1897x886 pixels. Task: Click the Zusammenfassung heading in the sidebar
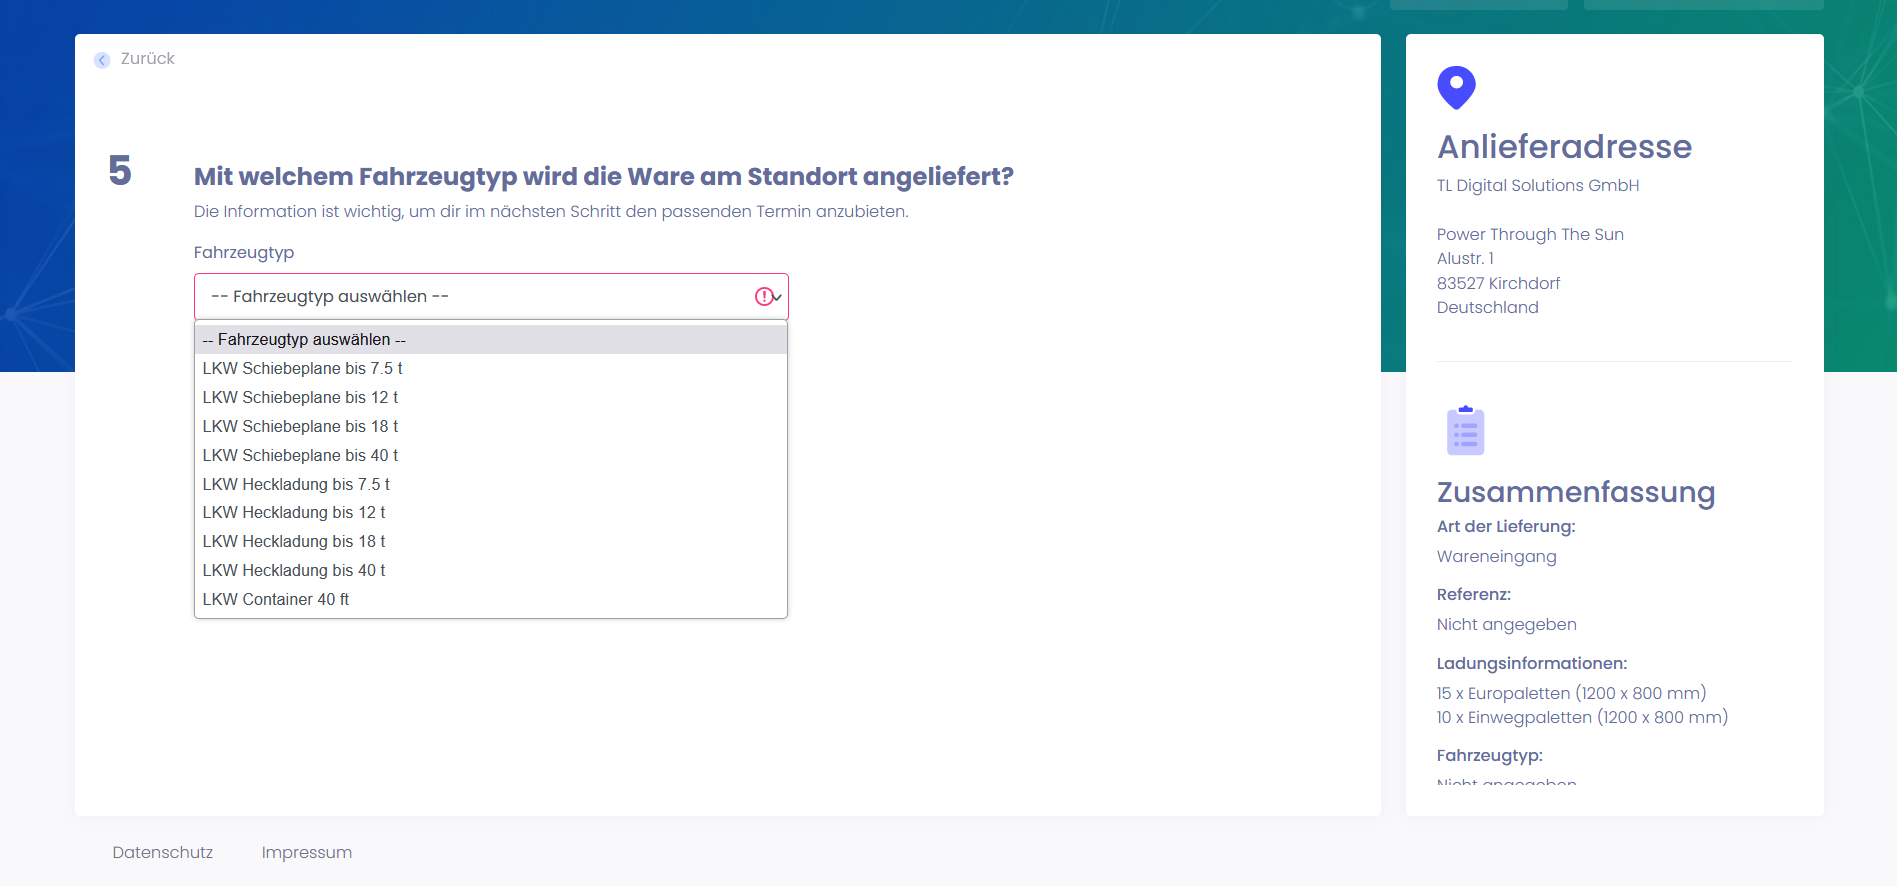[1575, 492]
